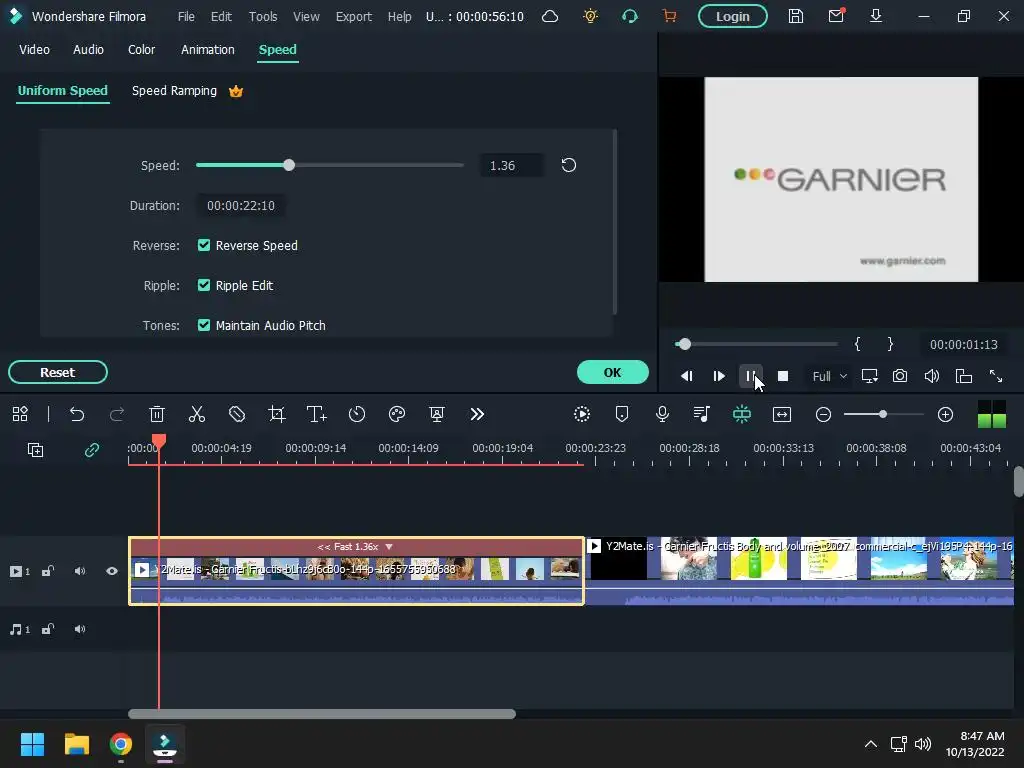Open the File menu
This screenshot has height=768, width=1024.
pos(186,16)
